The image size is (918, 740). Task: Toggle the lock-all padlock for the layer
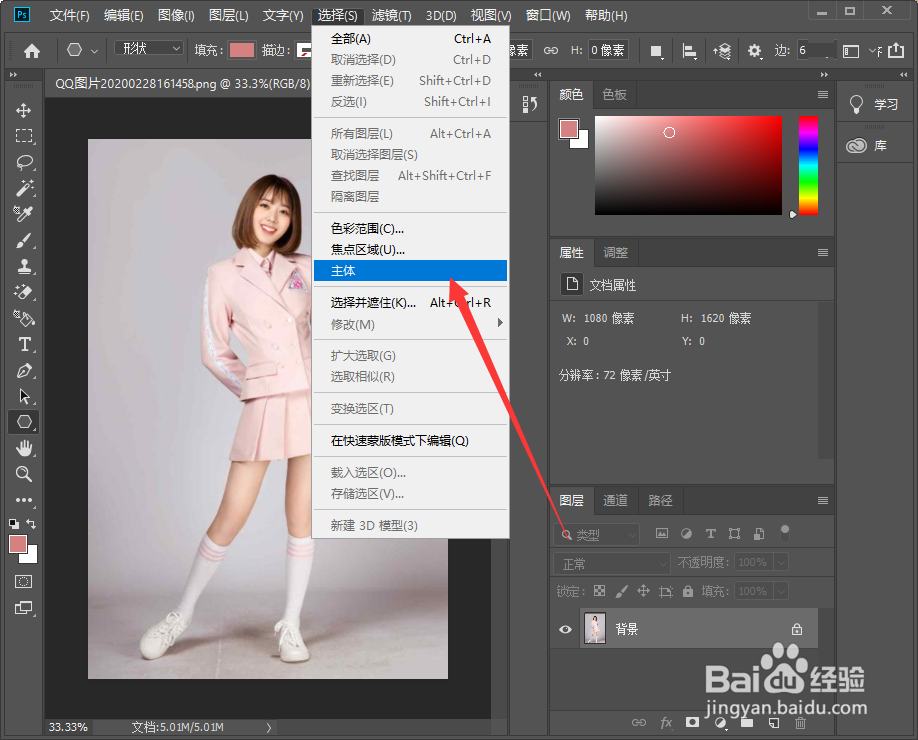point(688,591)
